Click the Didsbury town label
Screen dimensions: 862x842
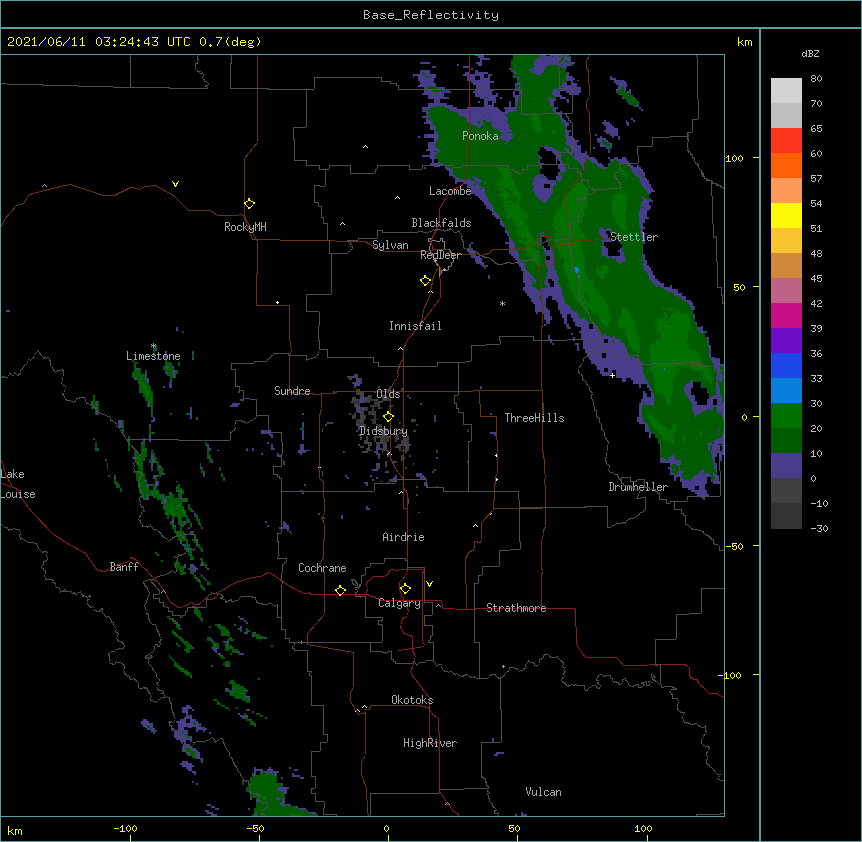383,431
